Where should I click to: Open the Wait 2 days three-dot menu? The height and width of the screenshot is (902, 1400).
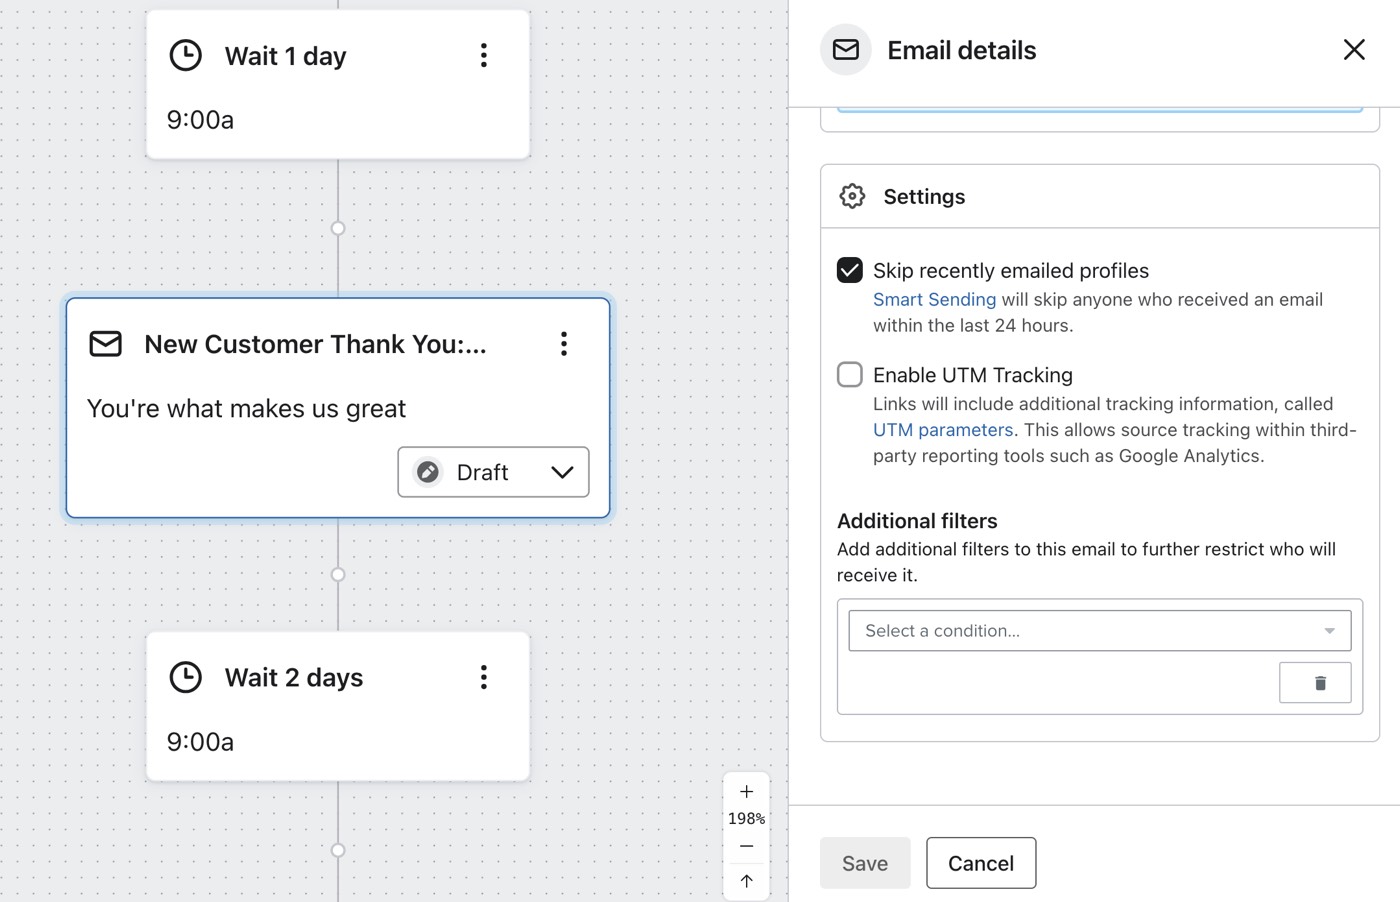pos(484,678)
